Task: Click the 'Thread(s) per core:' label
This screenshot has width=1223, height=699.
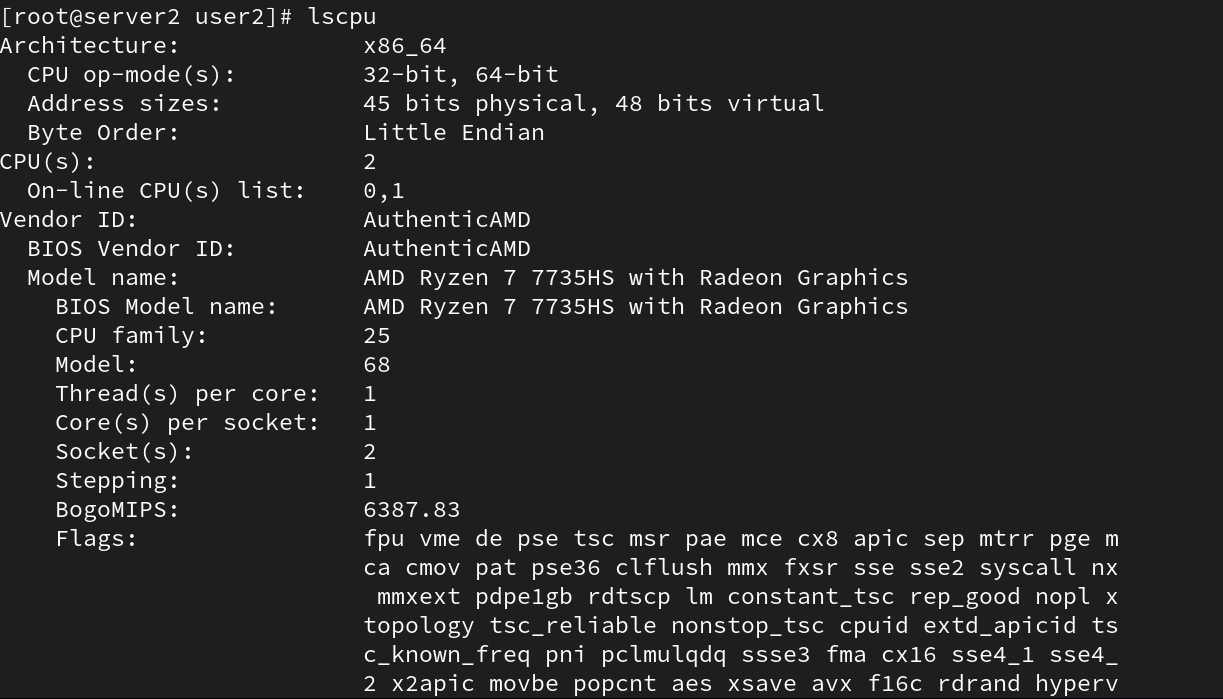Action: click(x=187, y=394)
